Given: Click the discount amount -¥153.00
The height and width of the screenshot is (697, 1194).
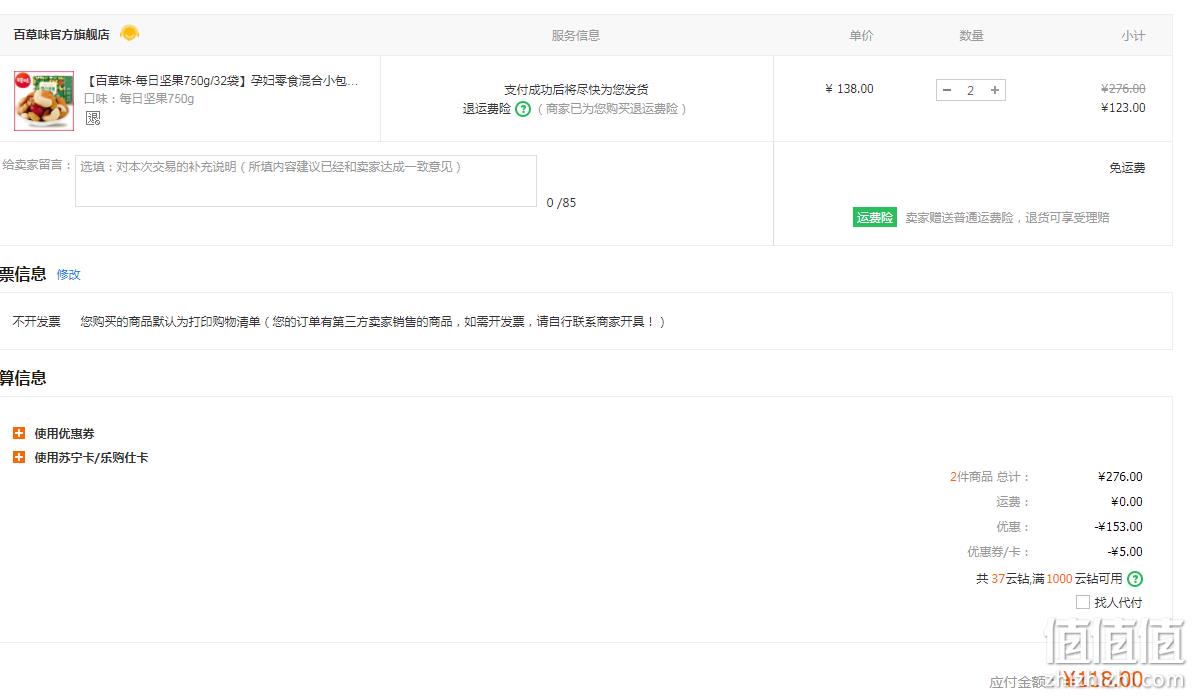Looking at the screenshot, I should pyautogui.click(x=1119, y=527).
